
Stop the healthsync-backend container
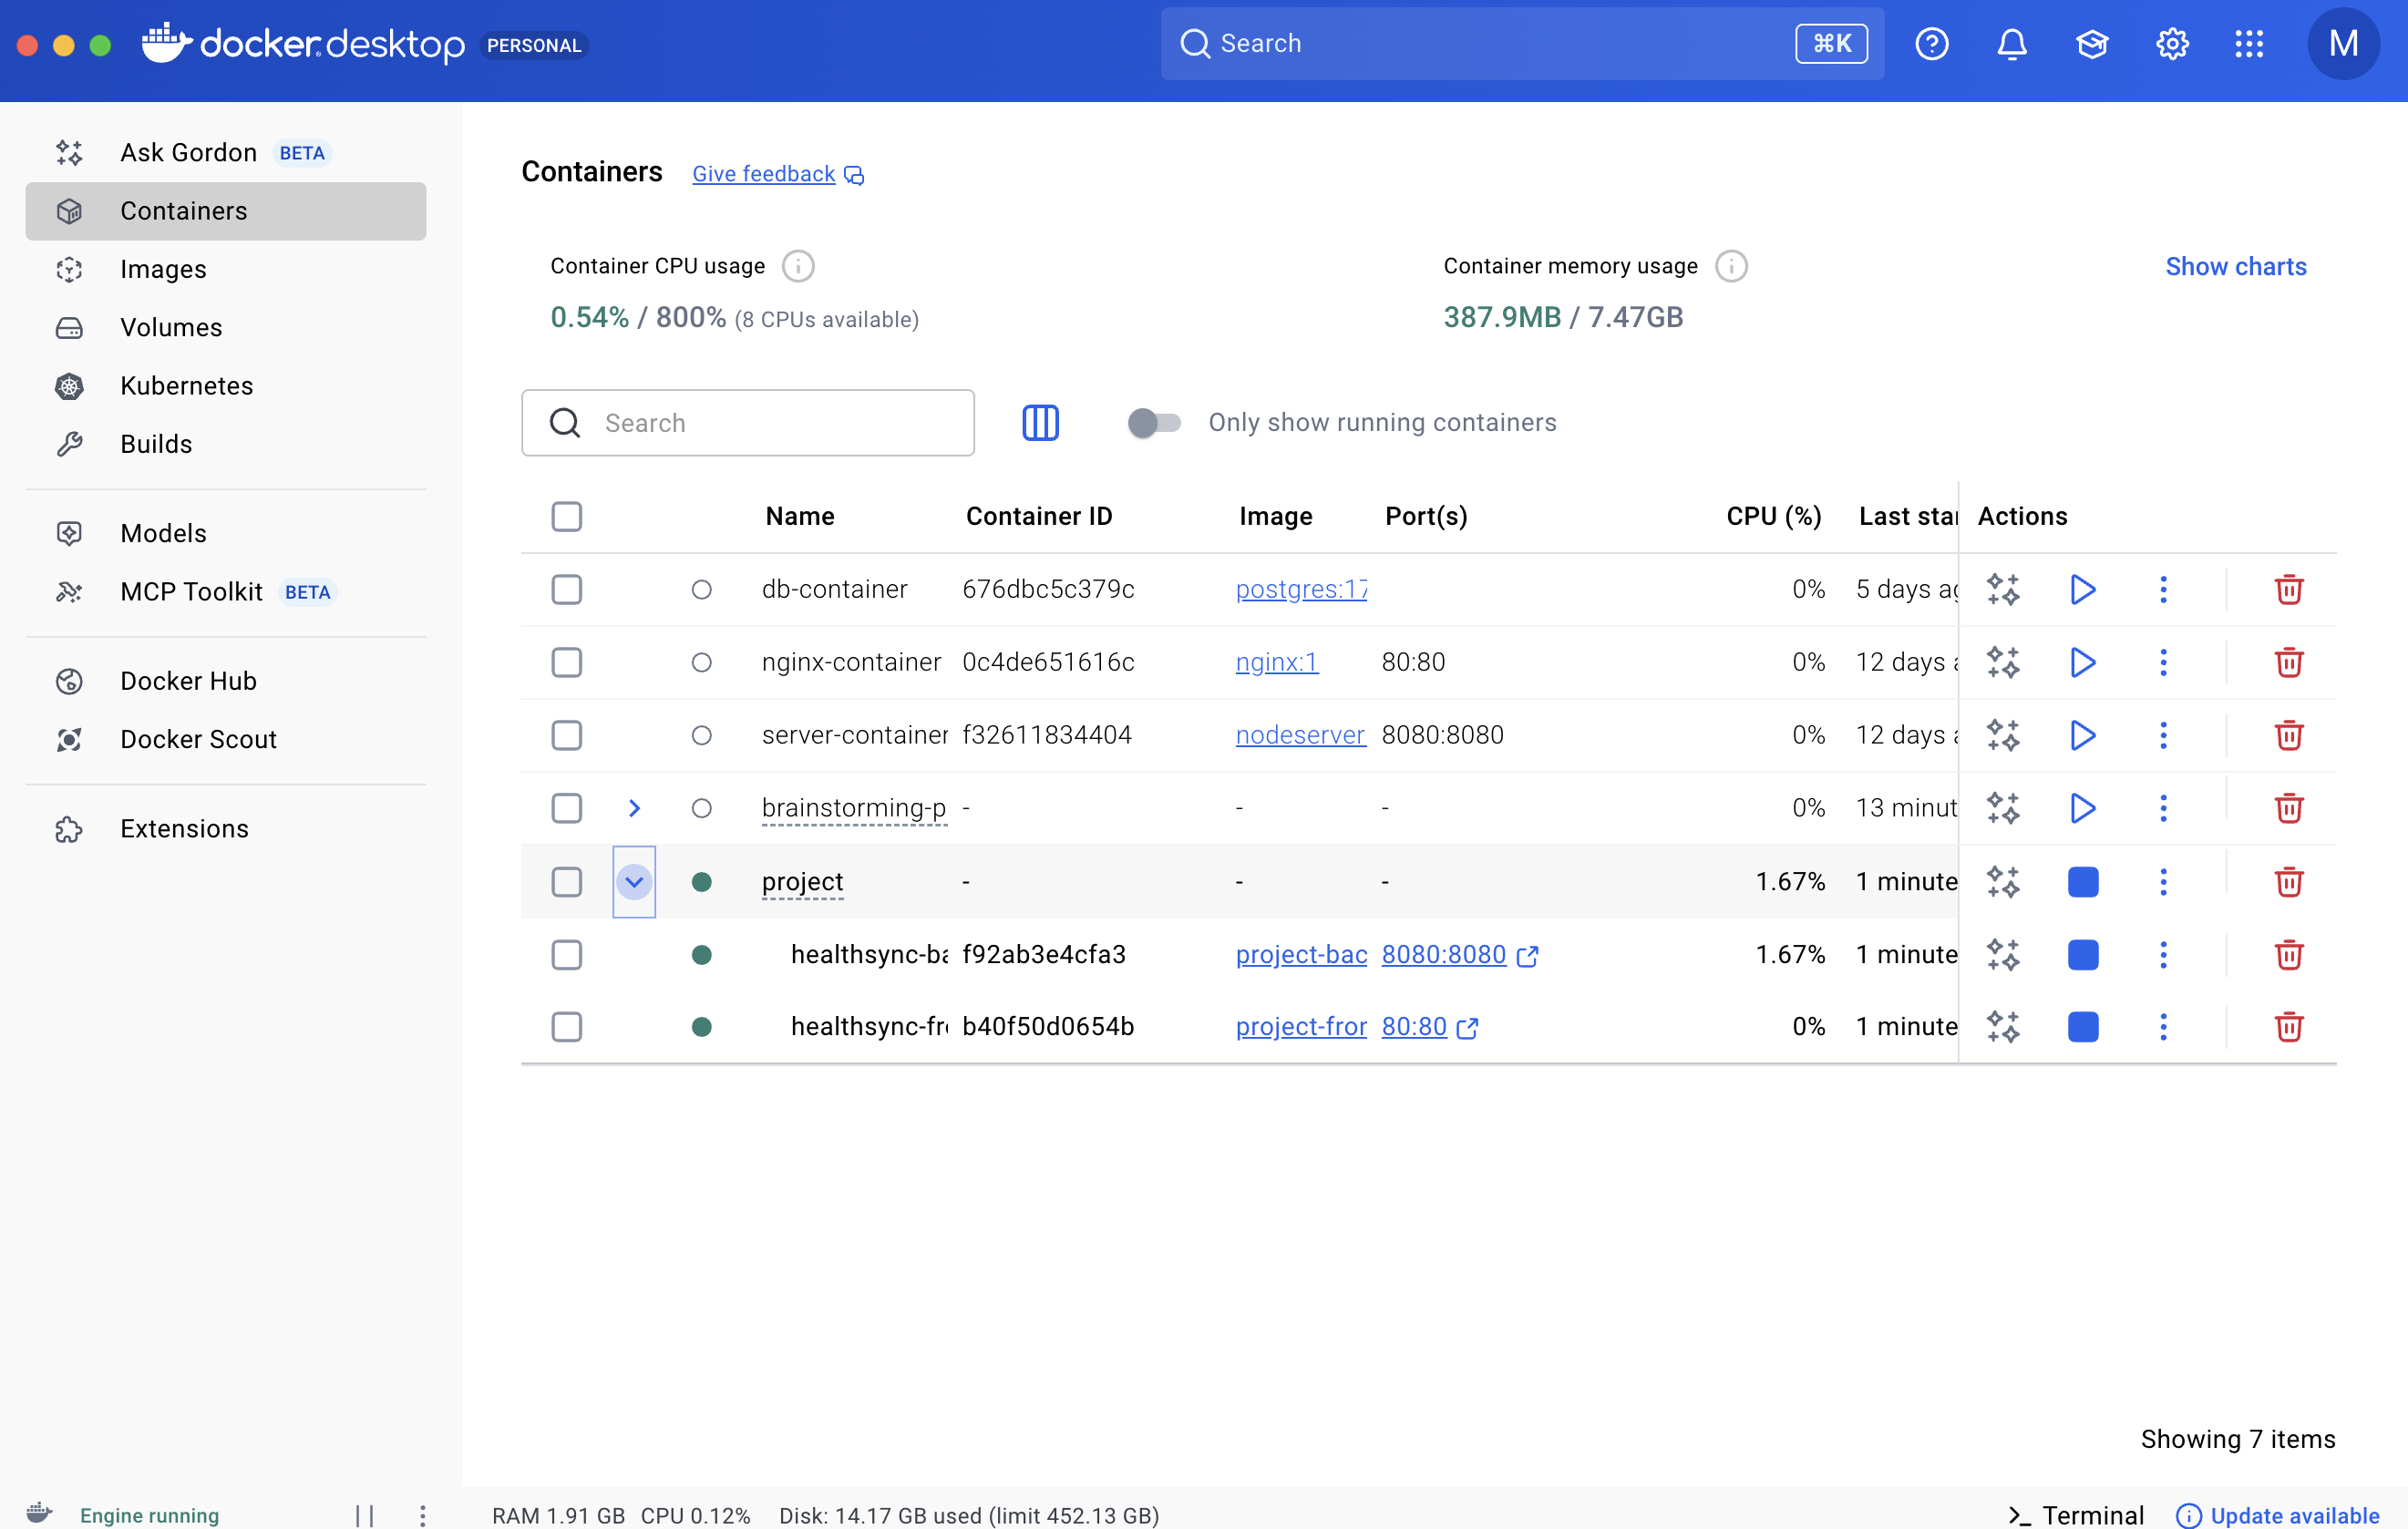point(2082,954)
